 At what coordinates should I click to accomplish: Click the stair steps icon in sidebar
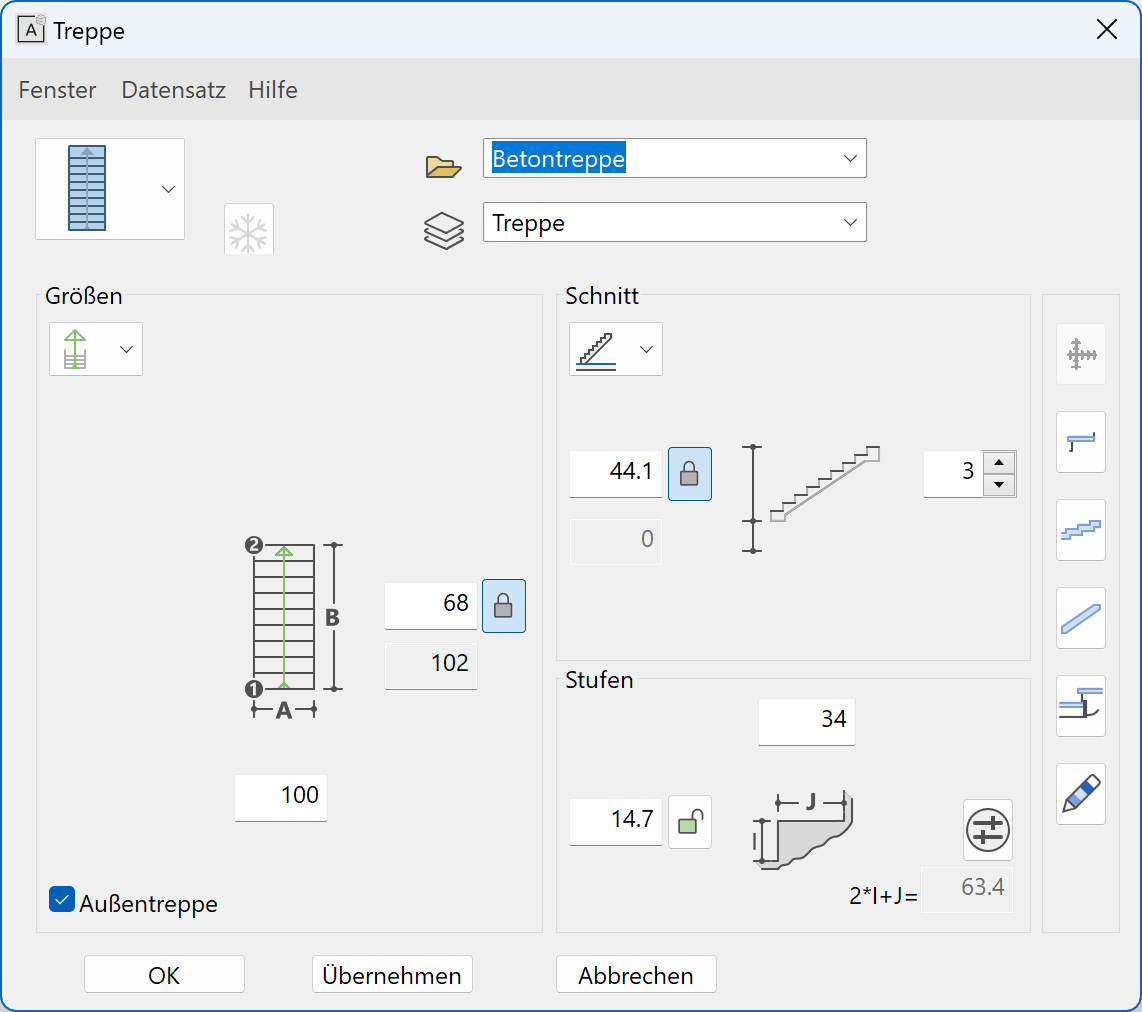[1080, 530]
